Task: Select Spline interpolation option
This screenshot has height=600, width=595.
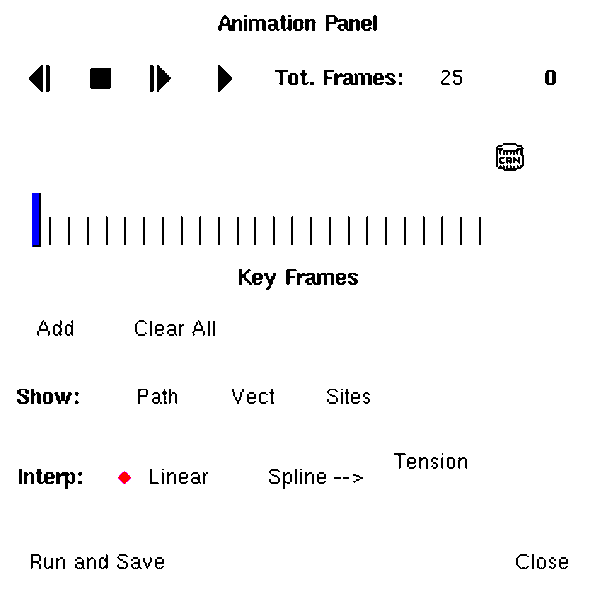Action: point(316,477)
